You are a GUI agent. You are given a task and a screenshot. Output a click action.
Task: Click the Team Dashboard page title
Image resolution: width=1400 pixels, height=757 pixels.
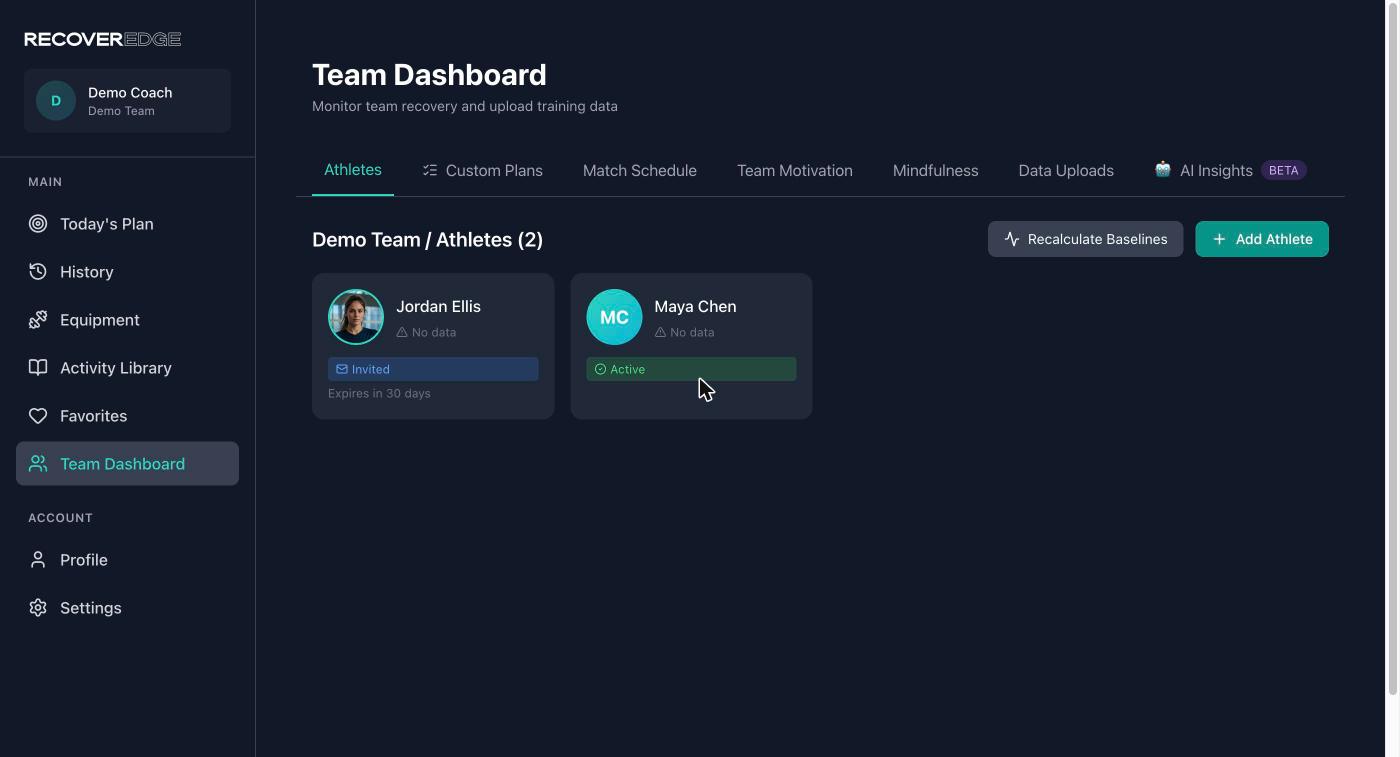tap(429, 75)
